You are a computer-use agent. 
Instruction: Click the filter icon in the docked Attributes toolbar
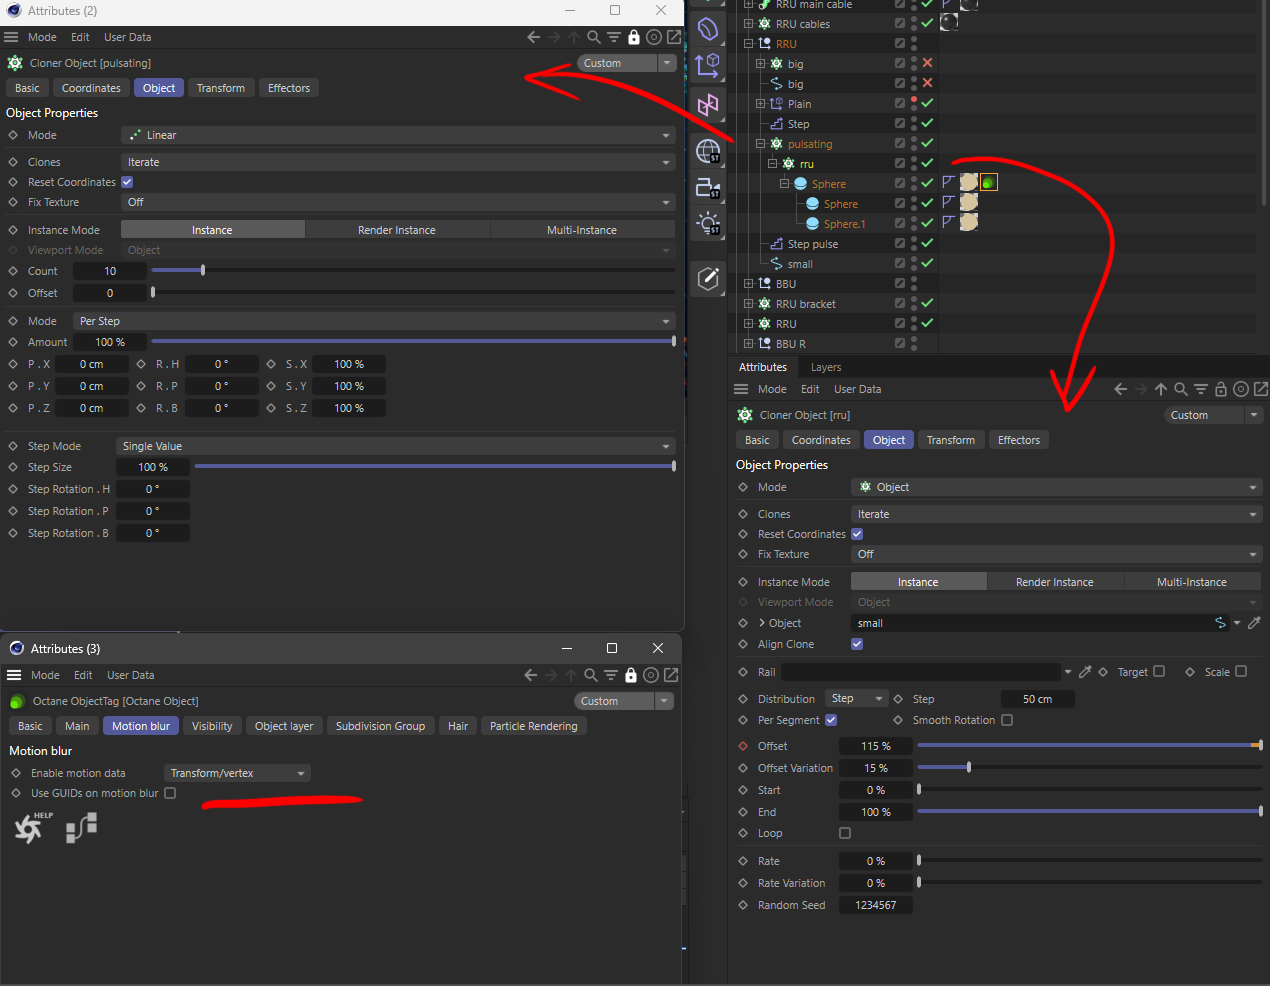pyautogui.click(x=1201, y=389)
